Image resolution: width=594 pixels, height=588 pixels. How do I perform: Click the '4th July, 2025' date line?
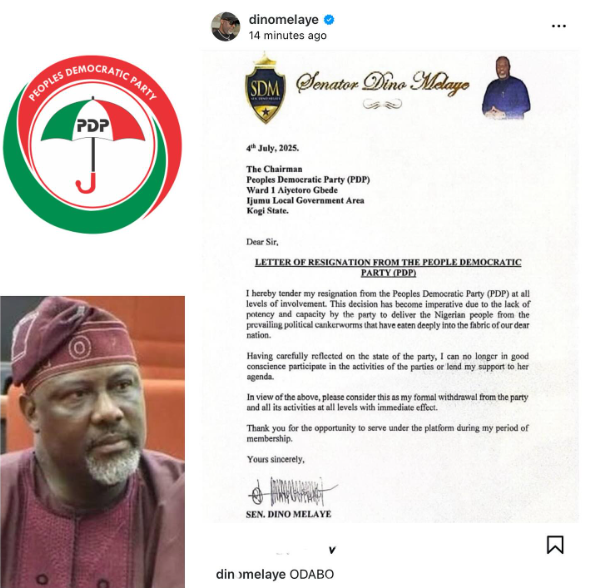pos(272,148)
